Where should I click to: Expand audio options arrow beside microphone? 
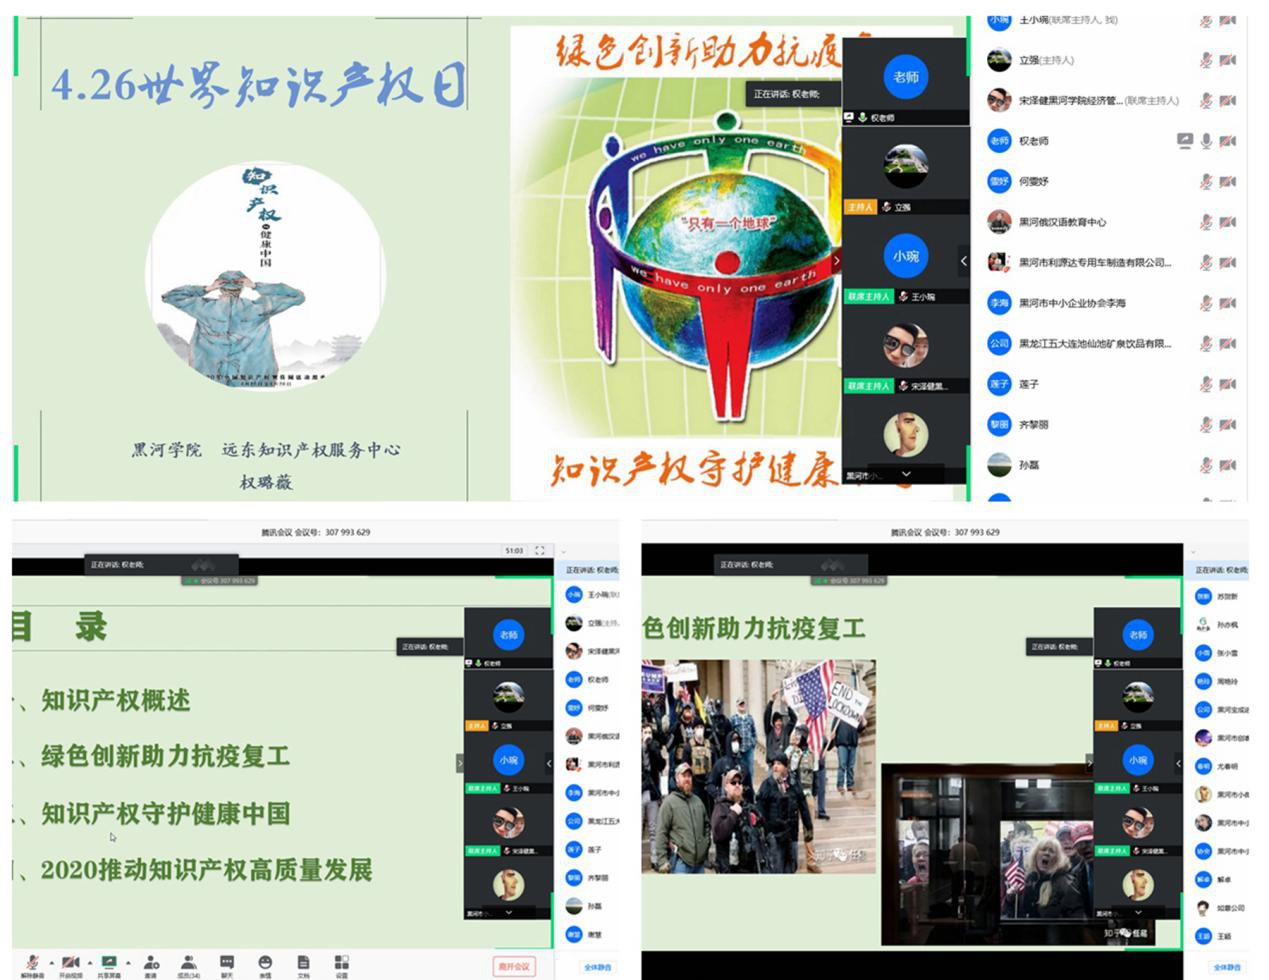51,962
